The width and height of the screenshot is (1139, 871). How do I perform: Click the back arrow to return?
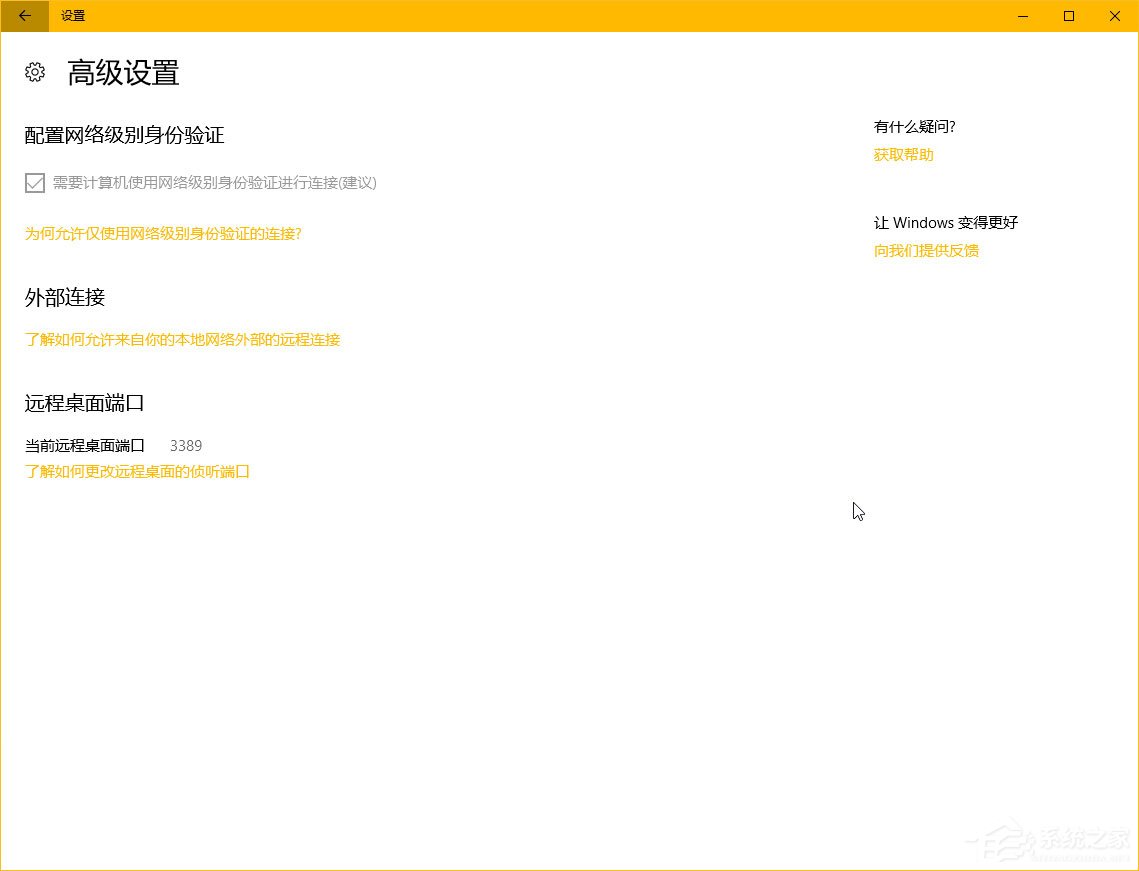(x=24, y=16)
